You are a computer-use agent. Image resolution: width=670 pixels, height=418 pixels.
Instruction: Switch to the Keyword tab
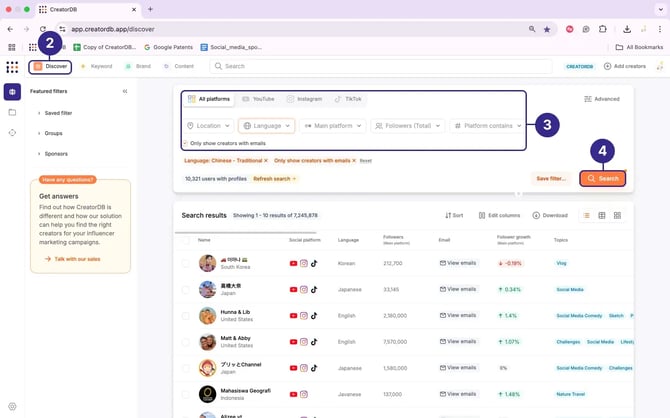point(96,66)
